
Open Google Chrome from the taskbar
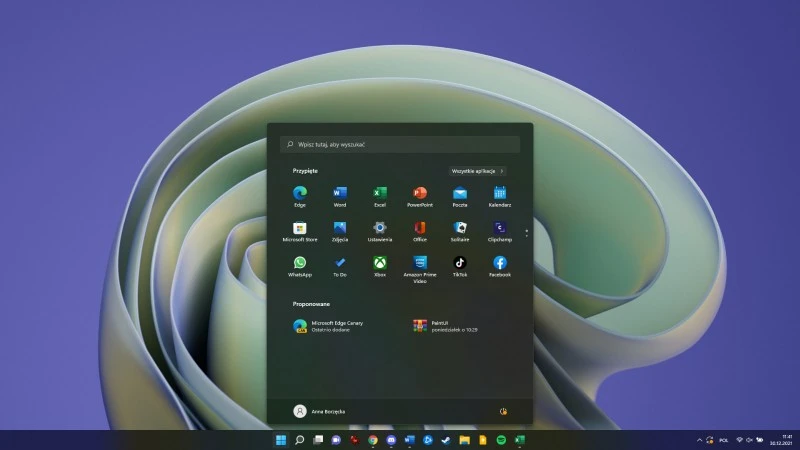tap(373, 440)
